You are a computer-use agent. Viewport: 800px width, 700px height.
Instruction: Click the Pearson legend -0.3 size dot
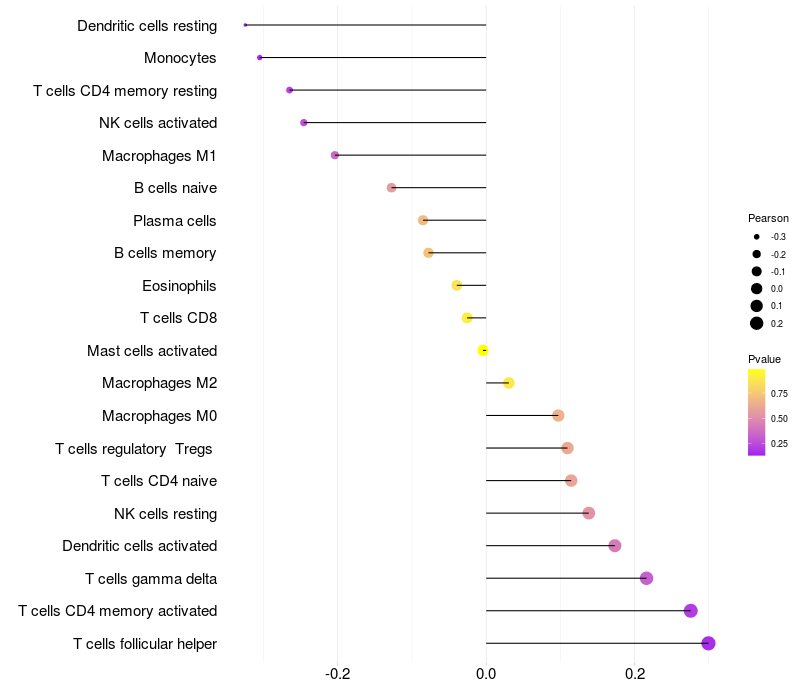click(x=757, y=237)
